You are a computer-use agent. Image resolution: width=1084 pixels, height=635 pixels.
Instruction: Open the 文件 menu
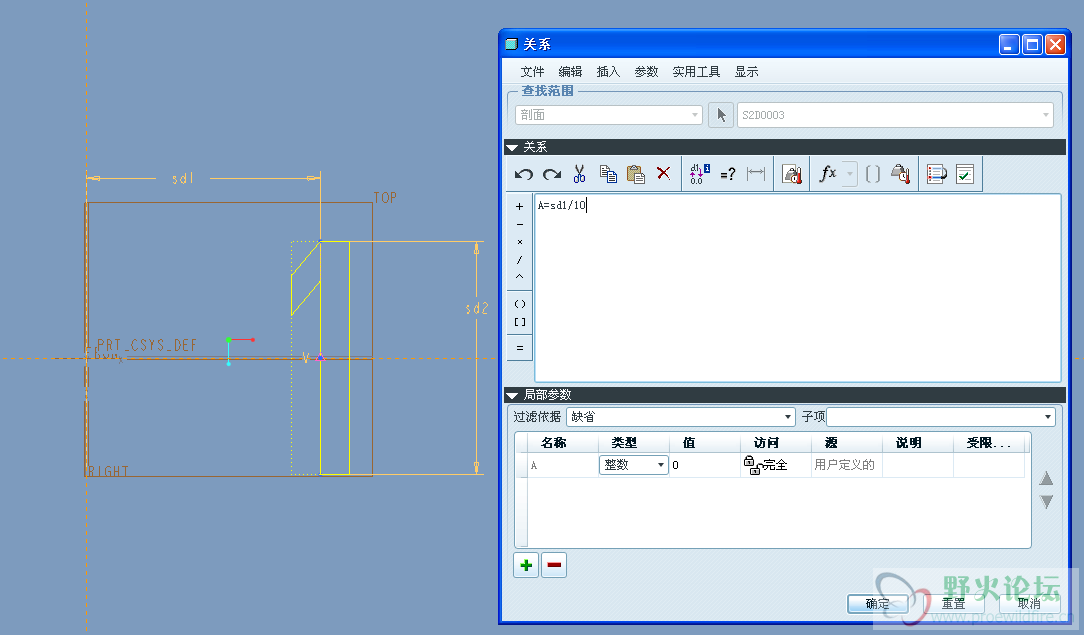532,72
